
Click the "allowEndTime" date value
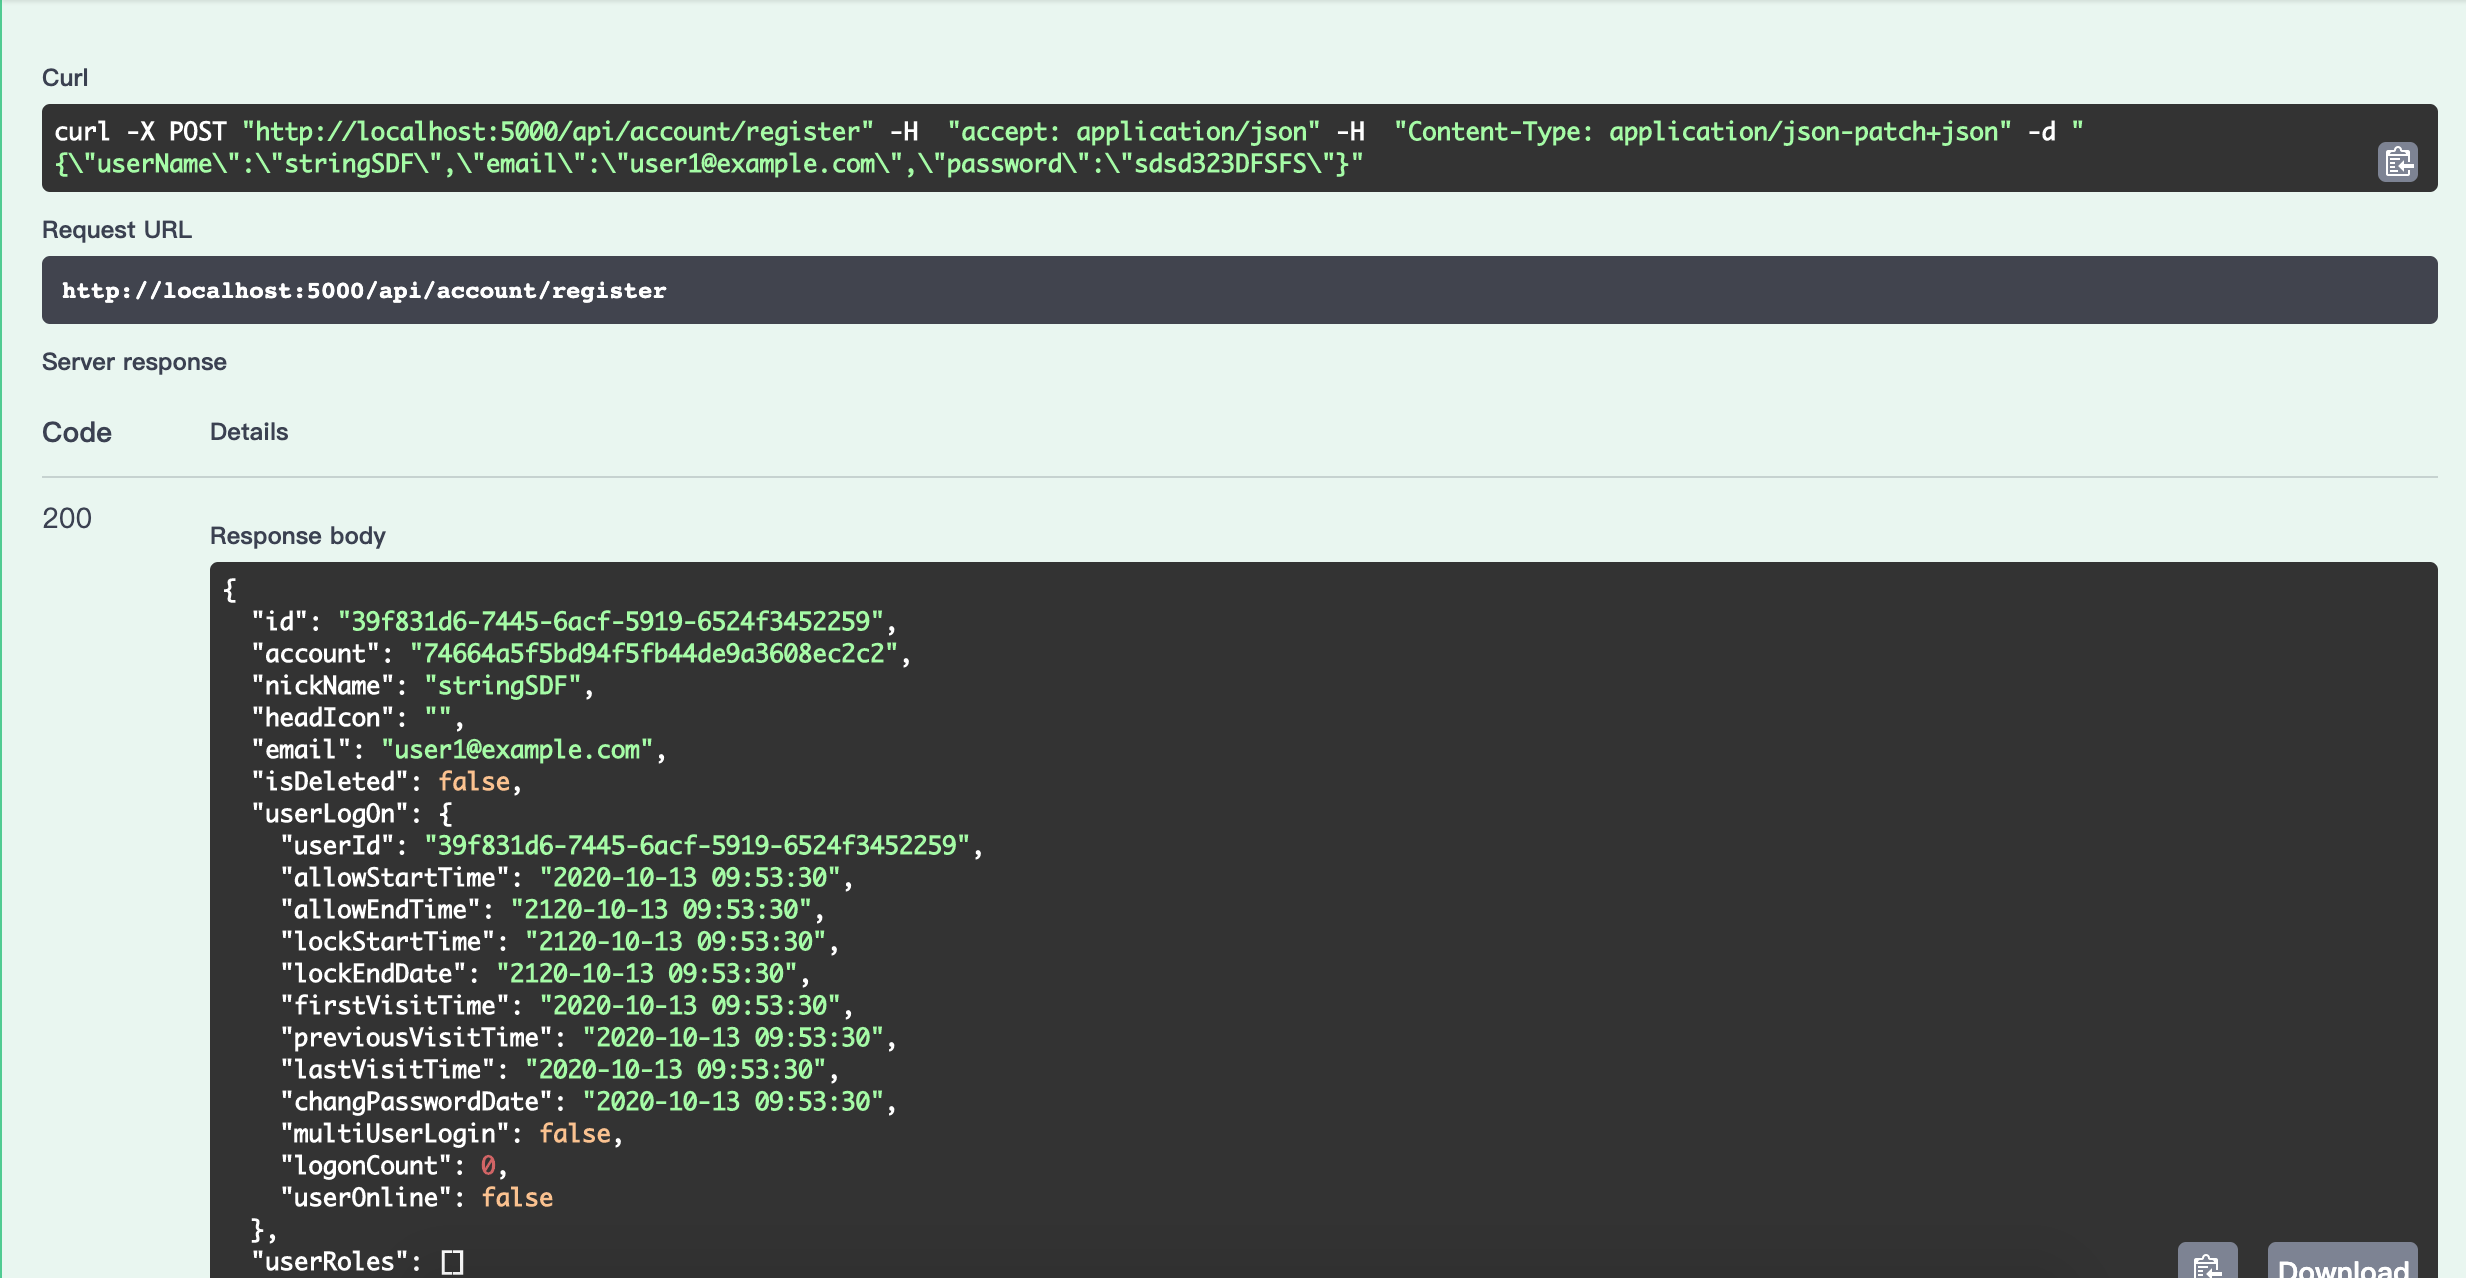pyautogui.click(x=661, y=910)
